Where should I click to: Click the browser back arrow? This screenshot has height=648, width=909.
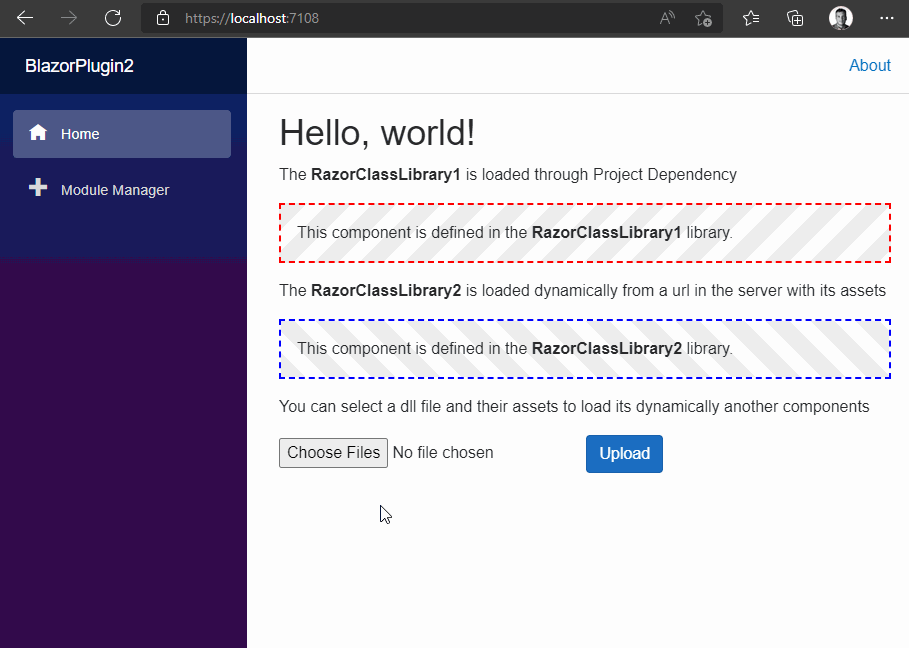tap(25, 18)
